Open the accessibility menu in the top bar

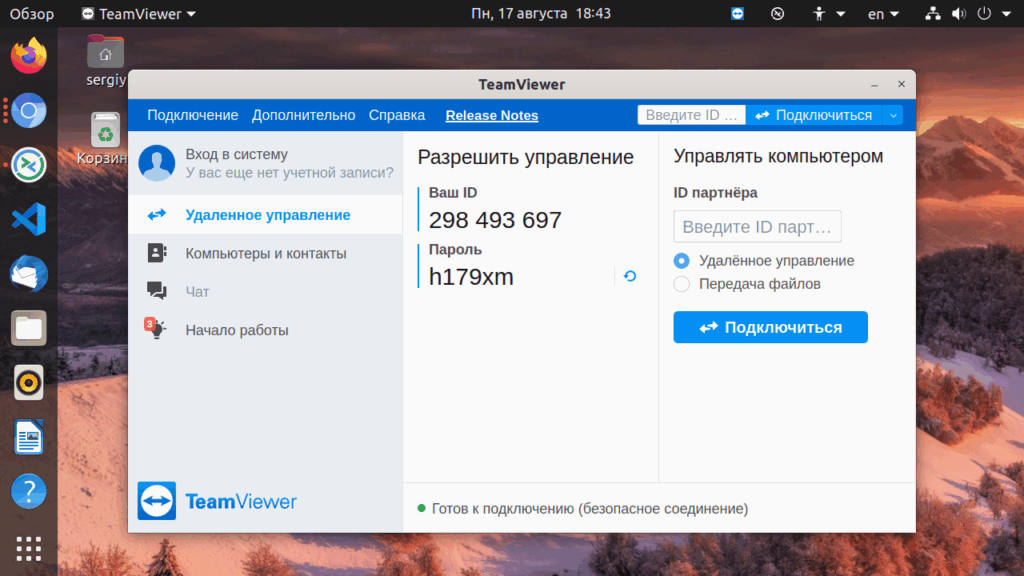pos(827,14)
